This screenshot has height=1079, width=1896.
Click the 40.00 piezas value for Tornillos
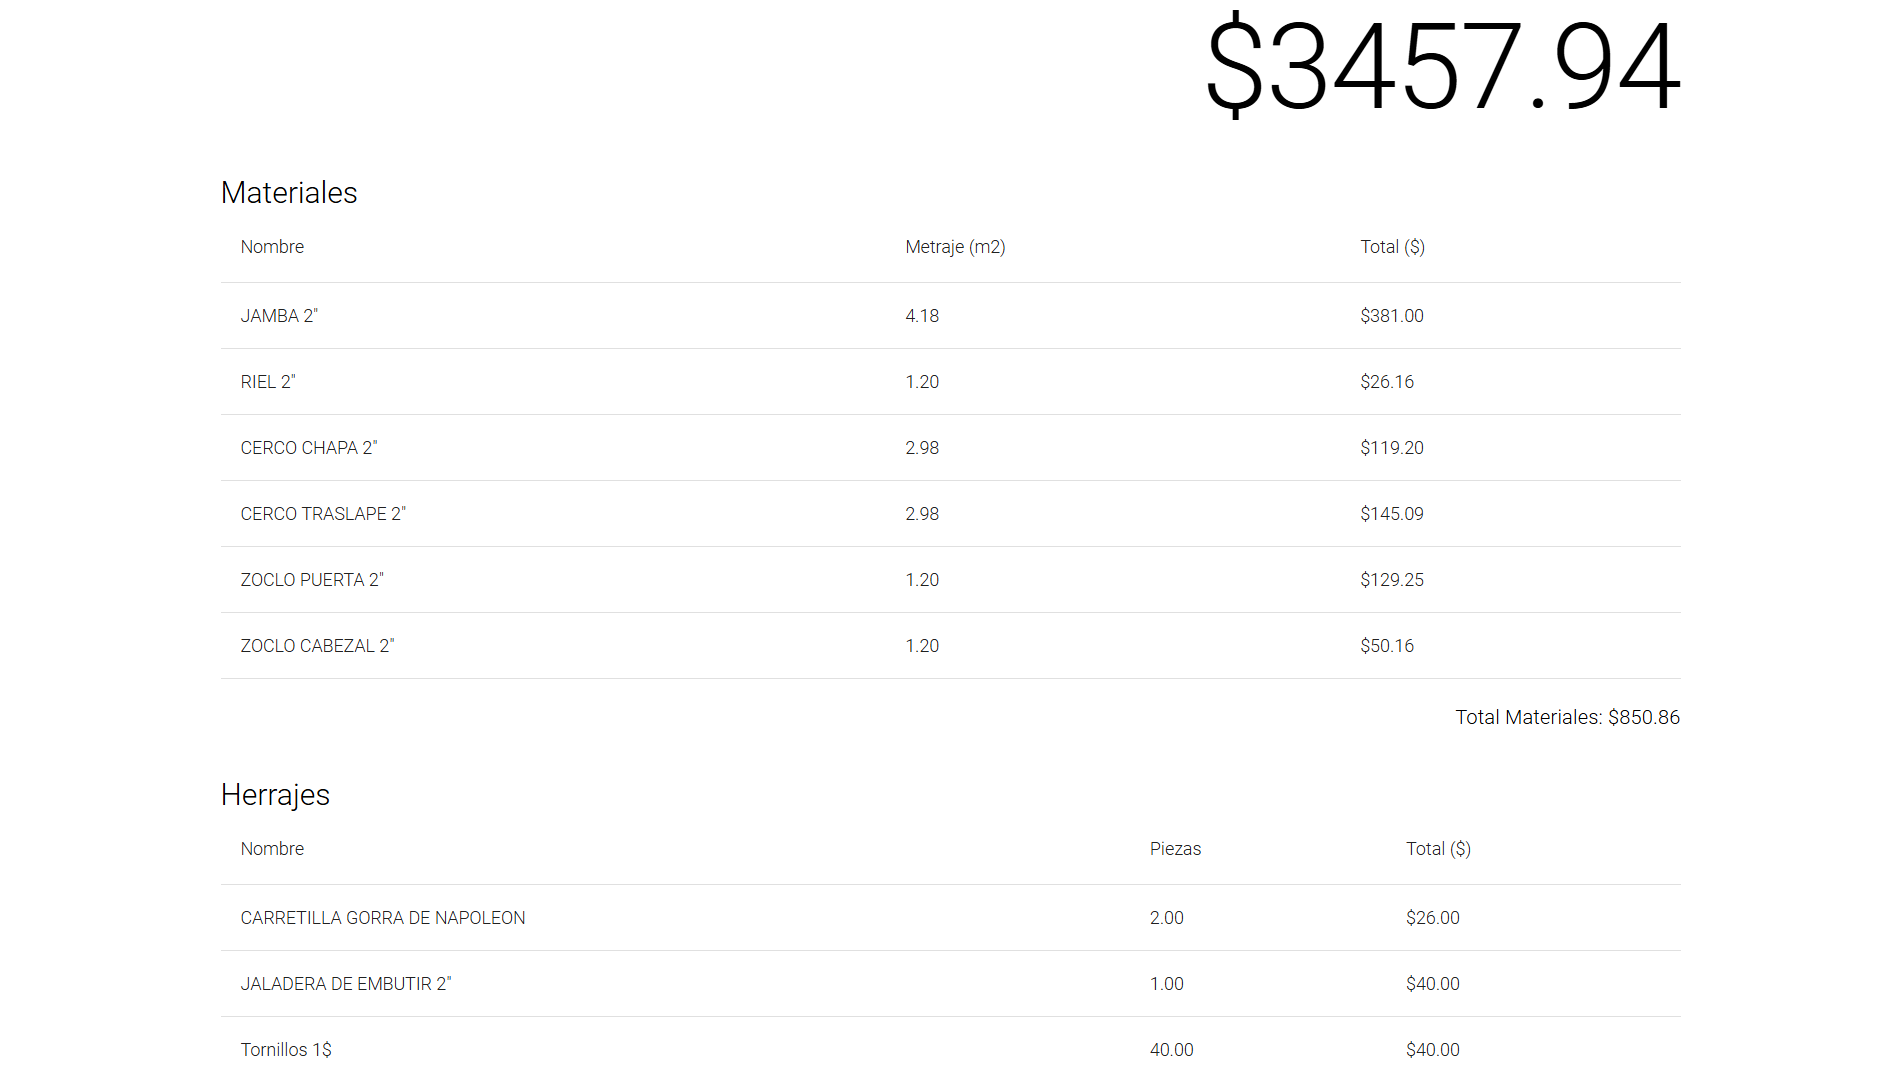1171,1050
